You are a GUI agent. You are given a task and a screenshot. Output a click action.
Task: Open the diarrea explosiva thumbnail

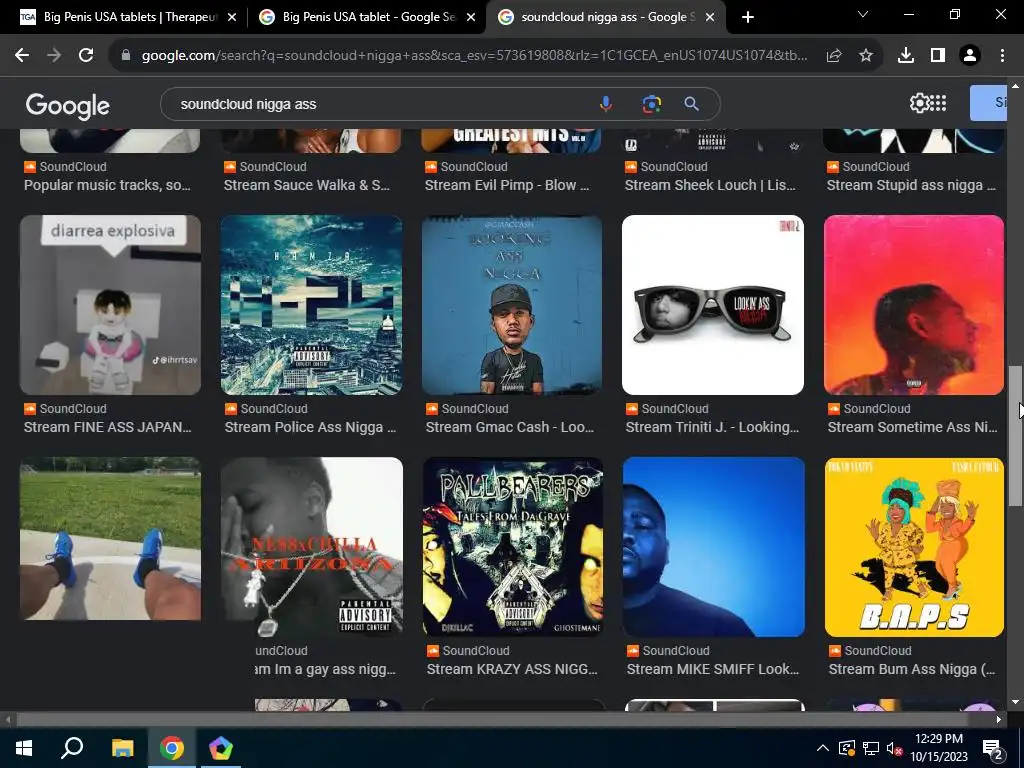point(110,305)
